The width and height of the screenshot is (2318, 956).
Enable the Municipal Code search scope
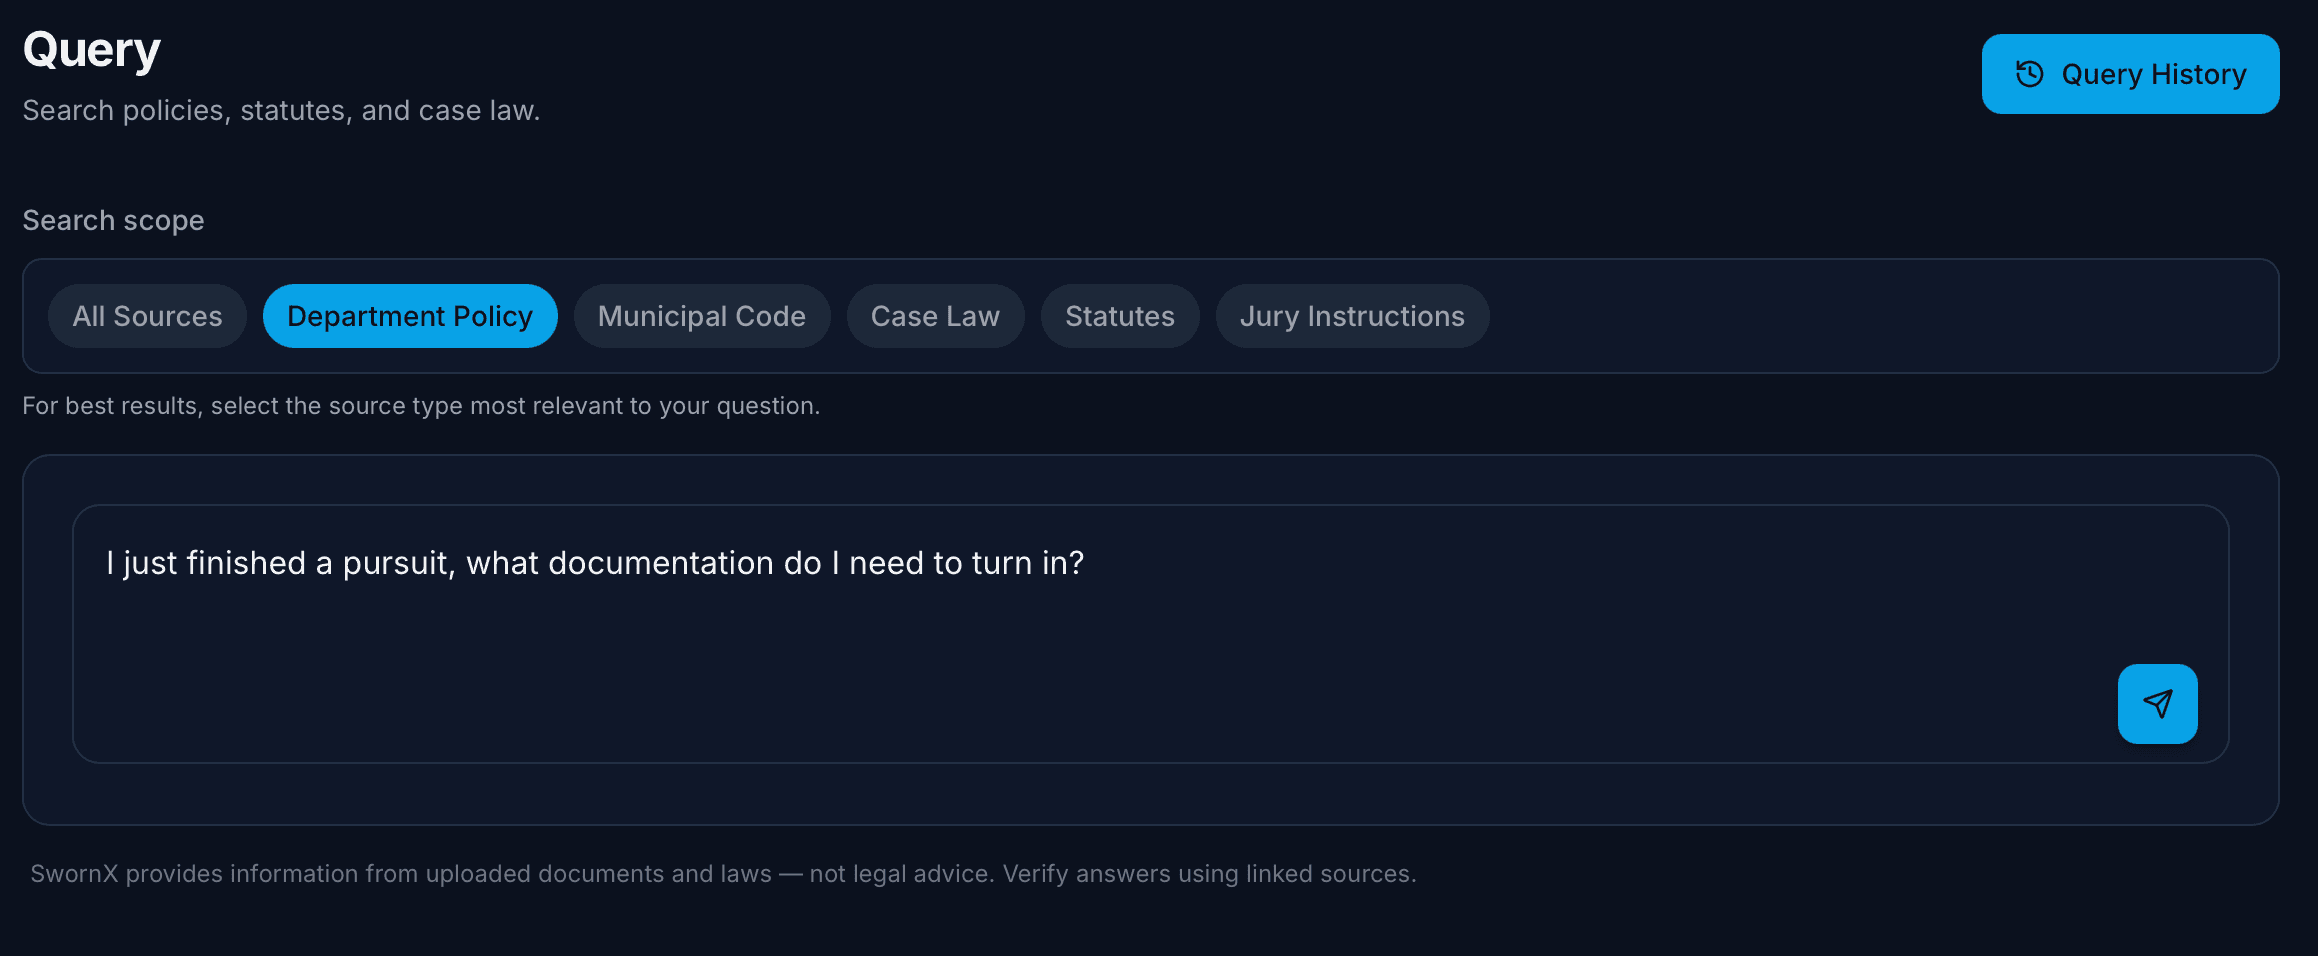[702, 316]
